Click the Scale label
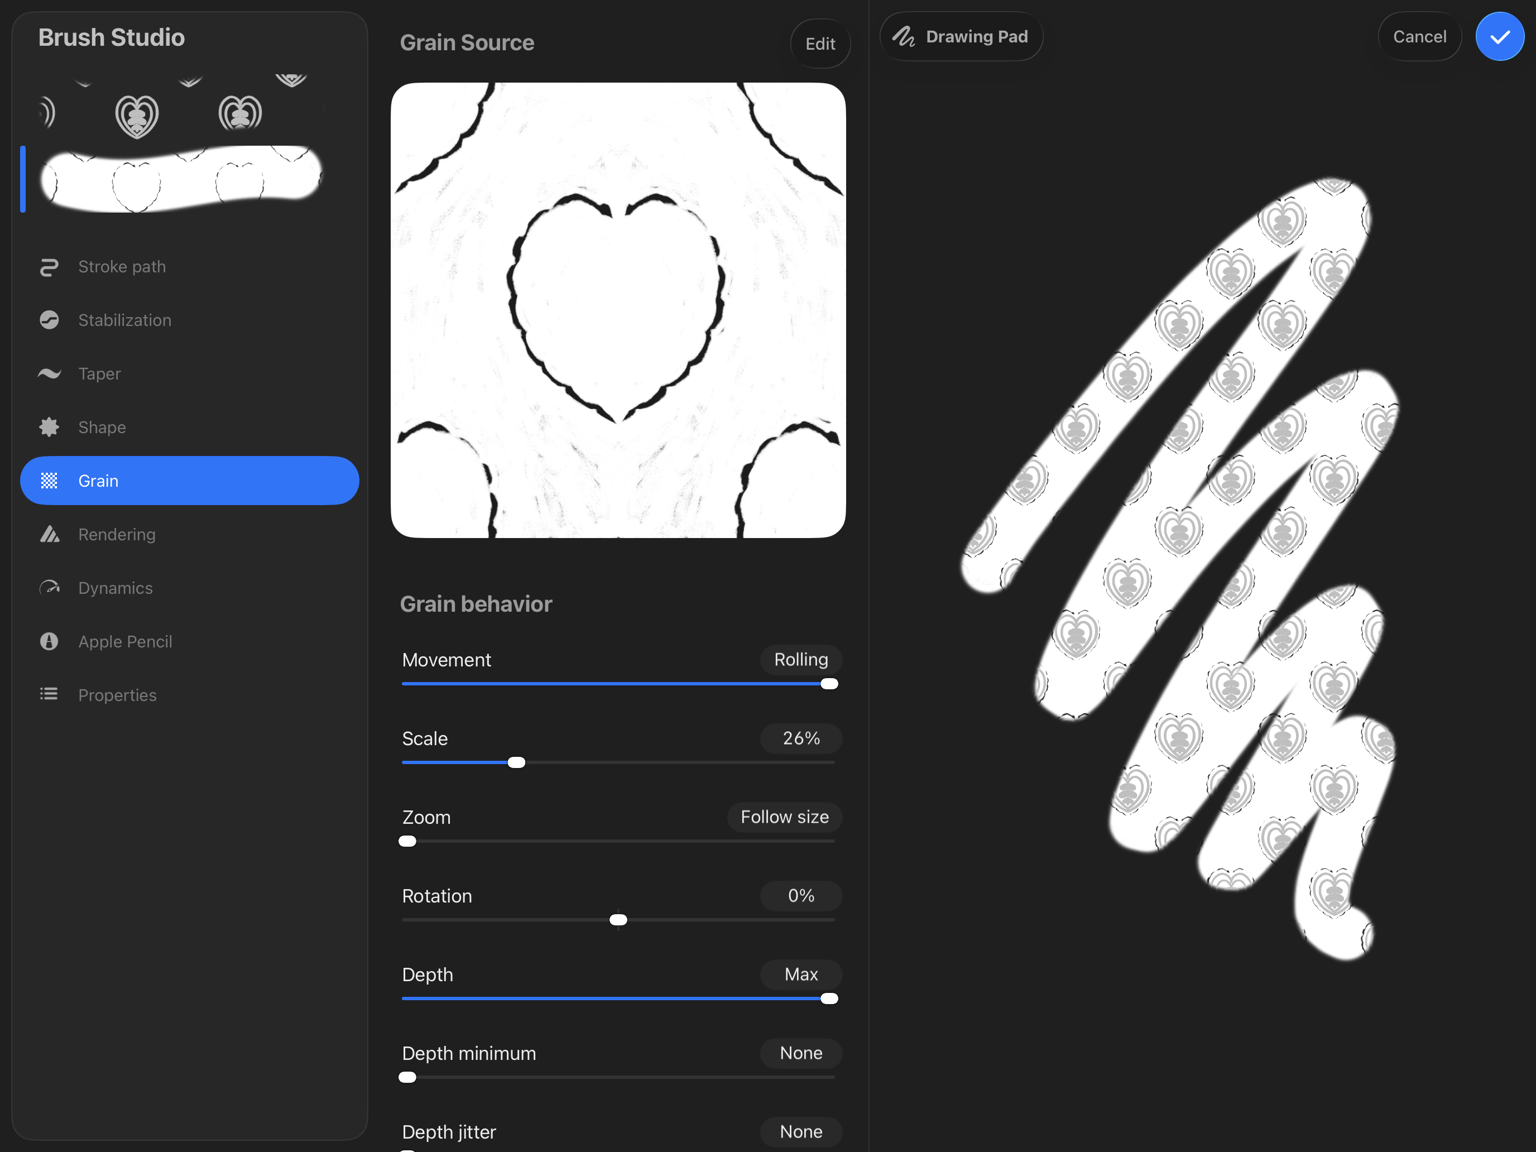The width and height of the screenshot is (1536, 1152). (425, 739)
